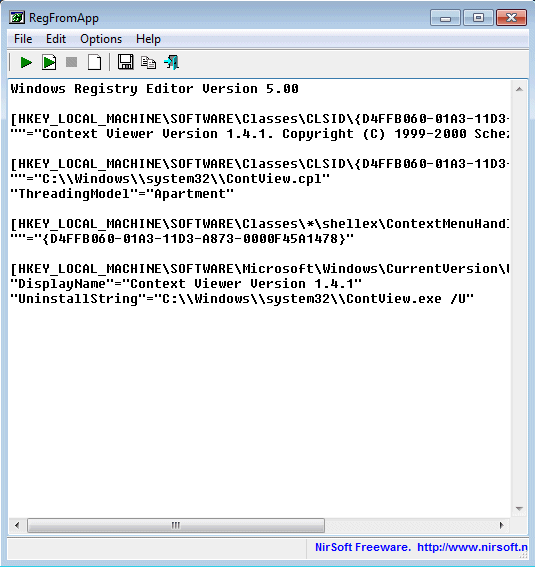This screenshot has width=535, height=567.
Task: Click the green Start tracing play icon
Action: point(26,63)
